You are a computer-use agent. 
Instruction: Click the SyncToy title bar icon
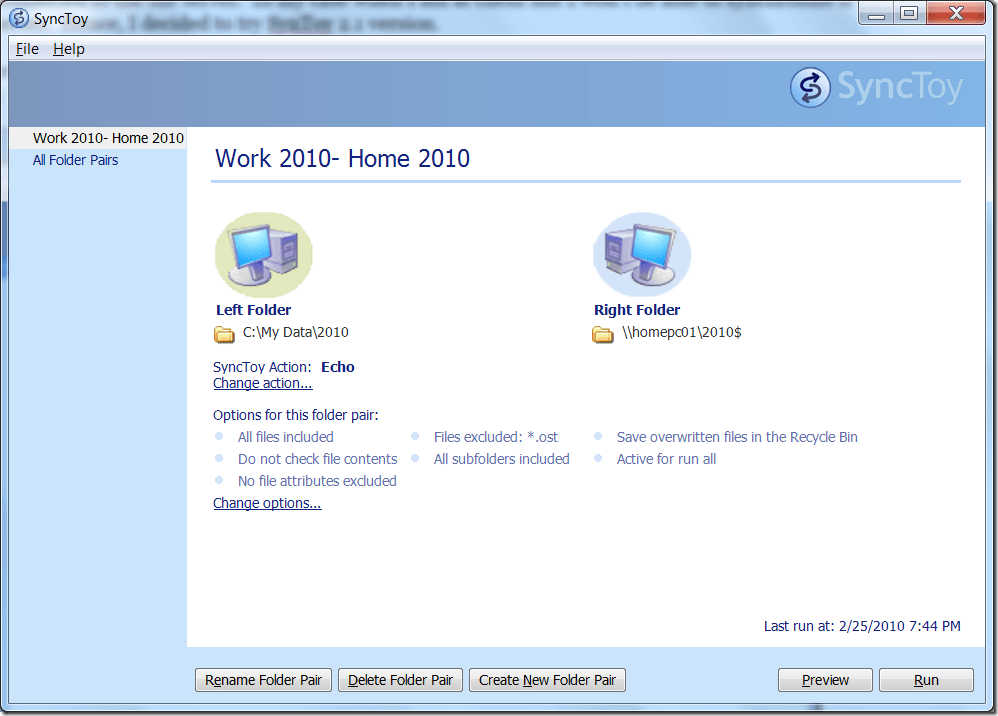(x=19, y=18)
